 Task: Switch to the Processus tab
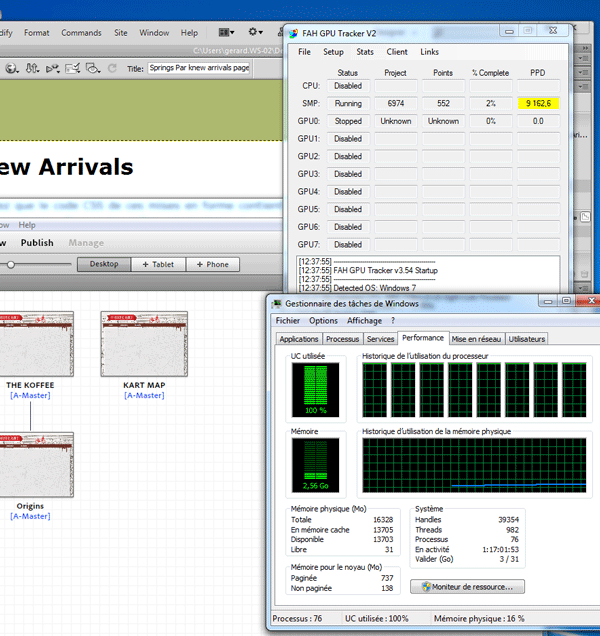coord(342,339)
